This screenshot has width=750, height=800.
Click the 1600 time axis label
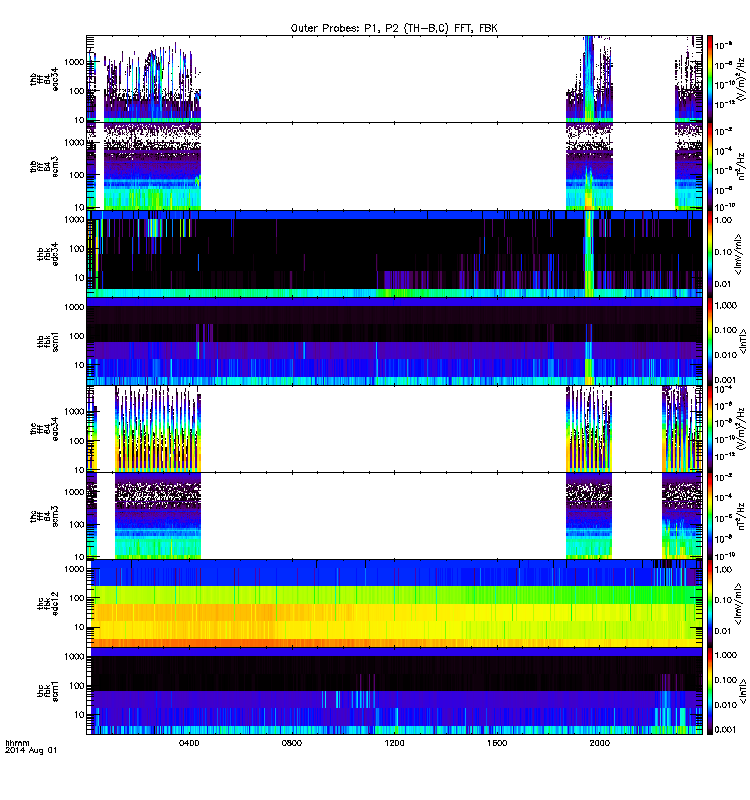tap(497, 743)
